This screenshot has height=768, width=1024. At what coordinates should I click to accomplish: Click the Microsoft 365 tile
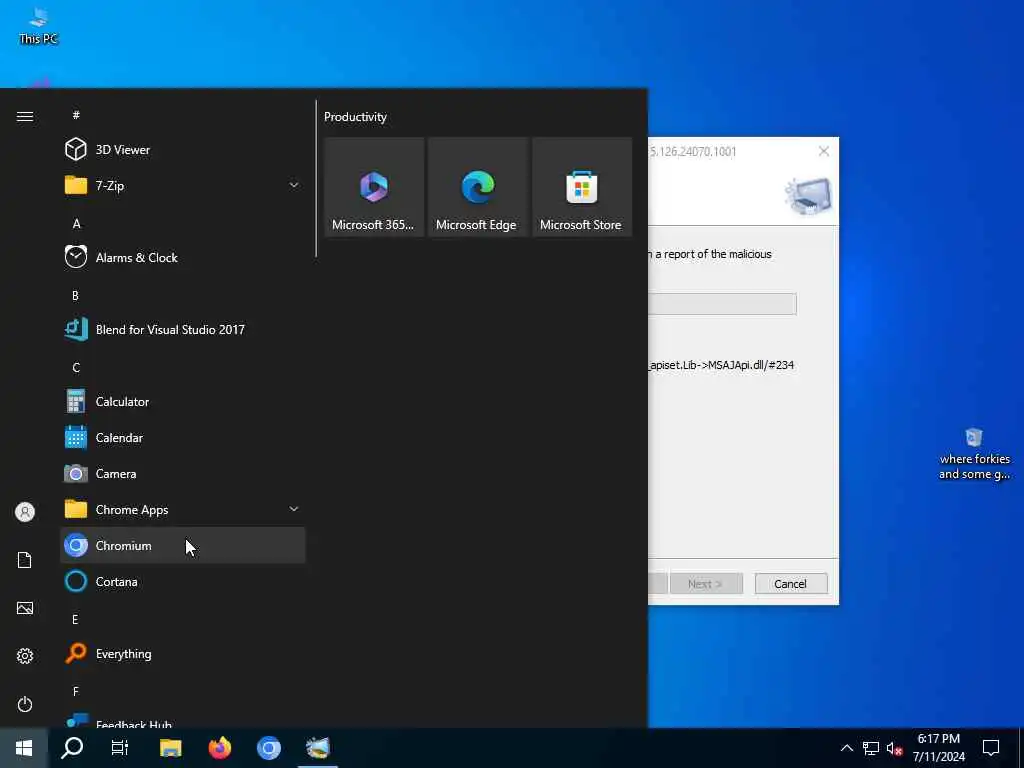click(374, 187)
